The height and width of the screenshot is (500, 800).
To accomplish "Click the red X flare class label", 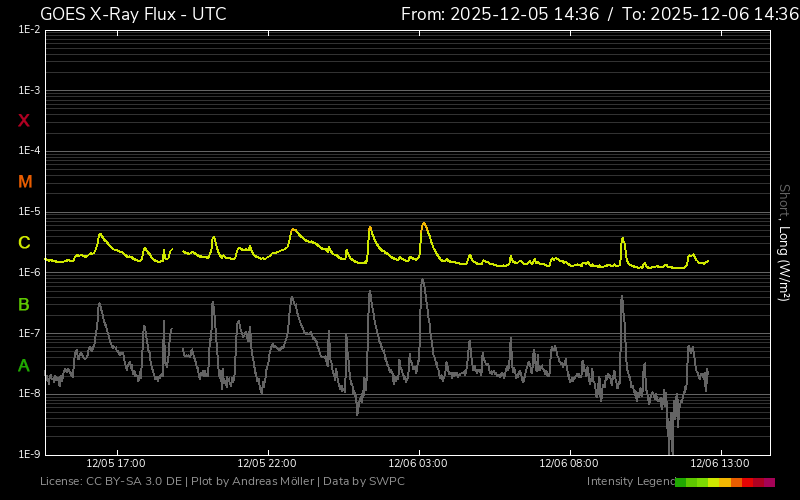I will coord(24,121).
